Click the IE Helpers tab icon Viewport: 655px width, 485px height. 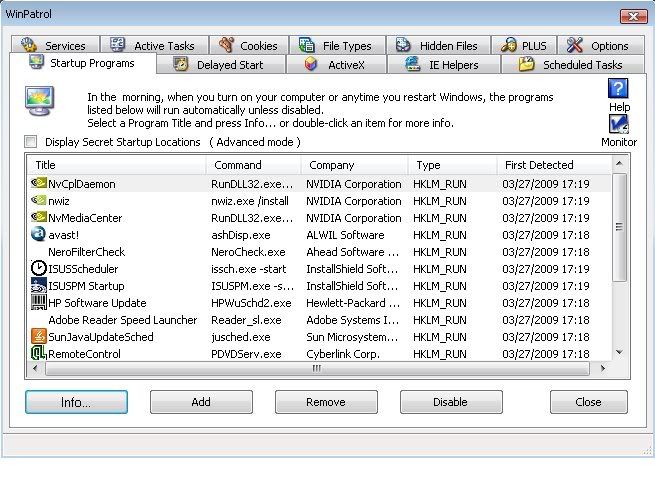click(412, 64)
